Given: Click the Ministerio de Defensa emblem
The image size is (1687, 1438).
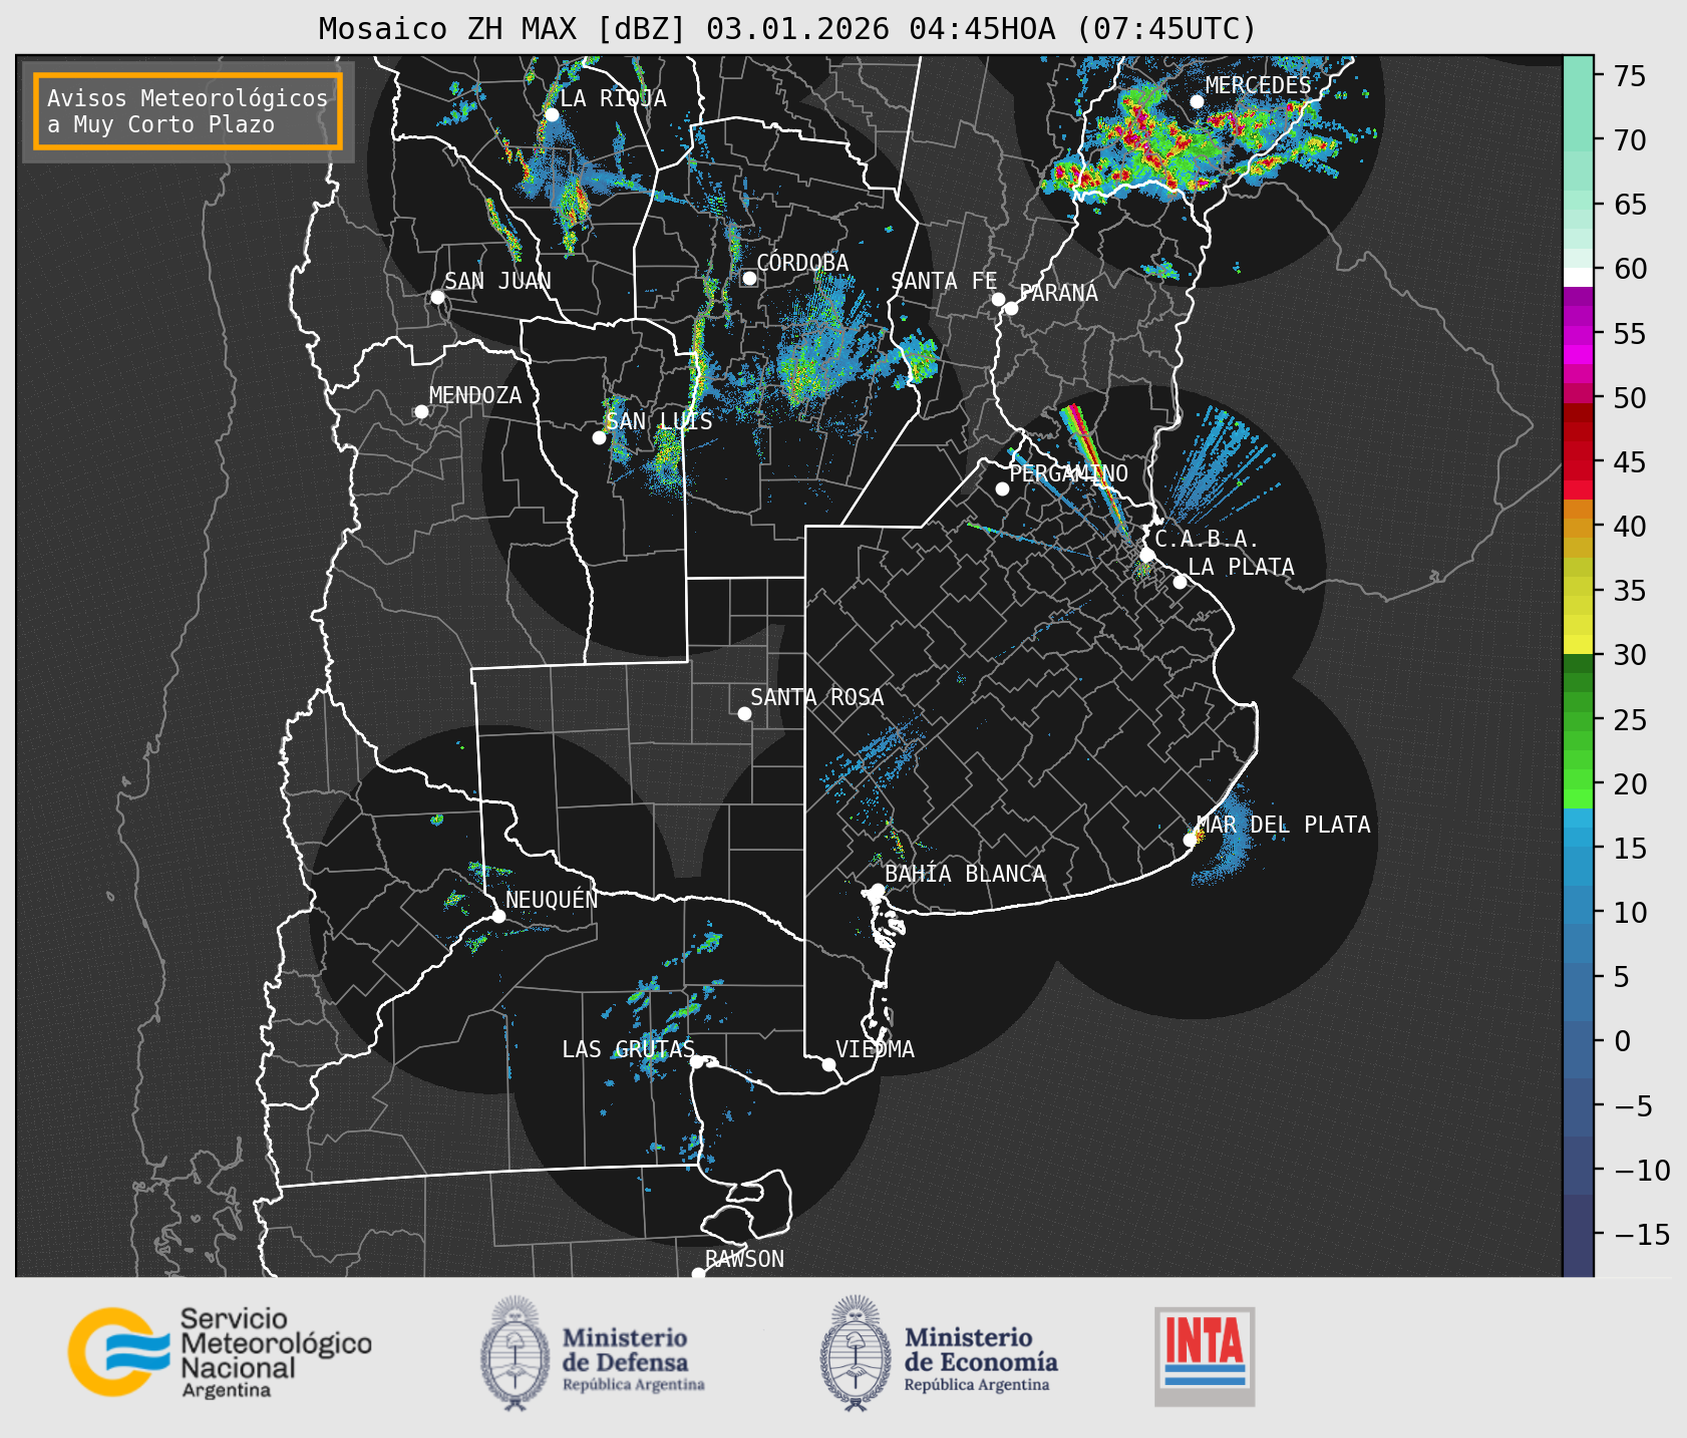Looking at the screenshot, I should click(515, 1353).
